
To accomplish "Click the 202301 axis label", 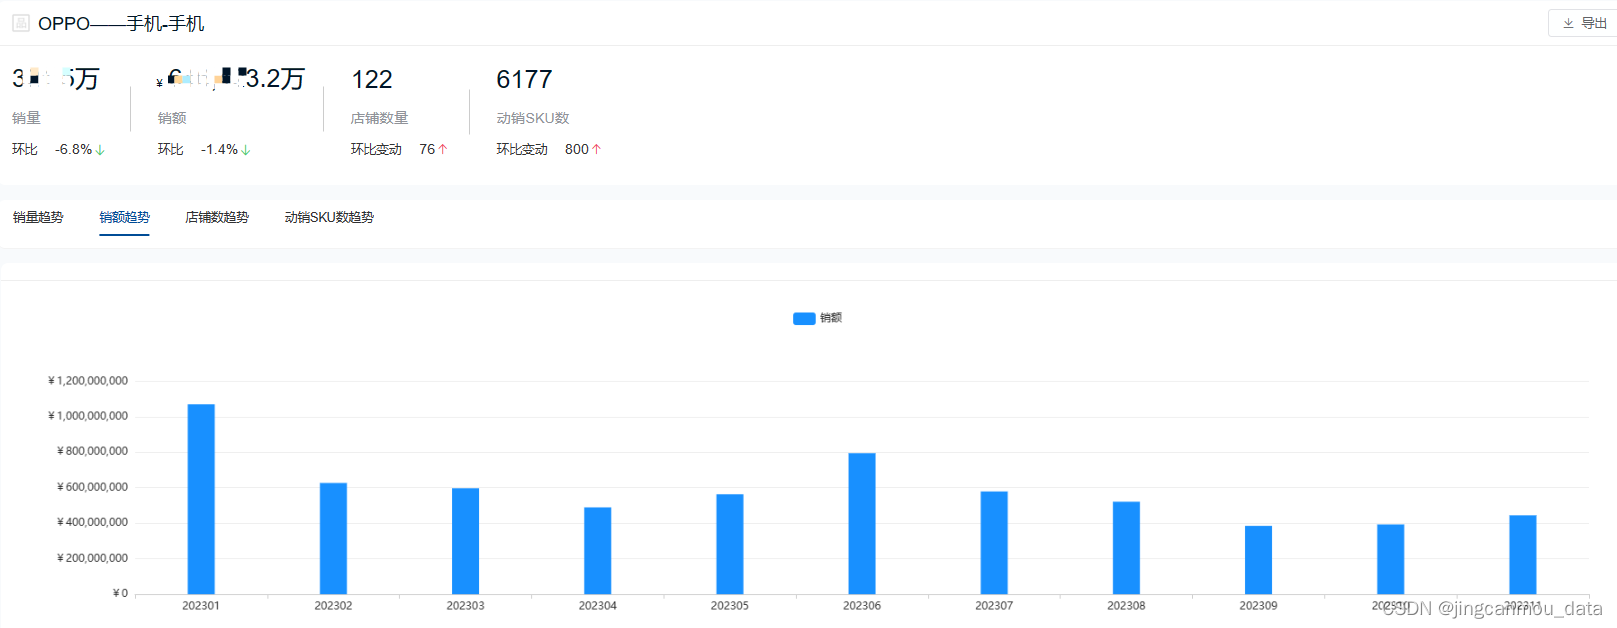I will 201,606.
